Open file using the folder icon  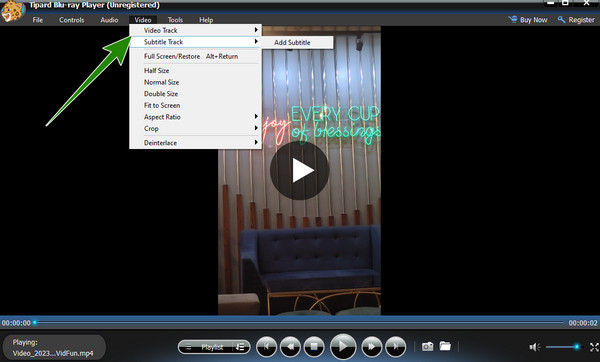tap(445, 346)
